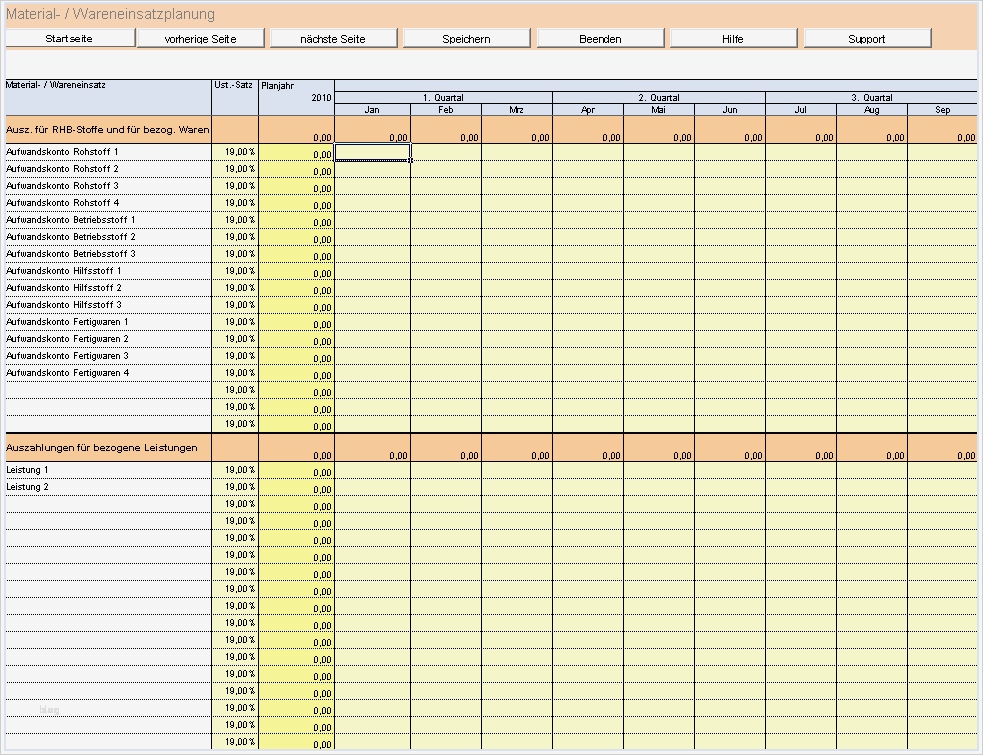983x755 pixels.
Task: Click the Aufwandskonto Betriebsstoff 1 label
Action: coord(71,219)
